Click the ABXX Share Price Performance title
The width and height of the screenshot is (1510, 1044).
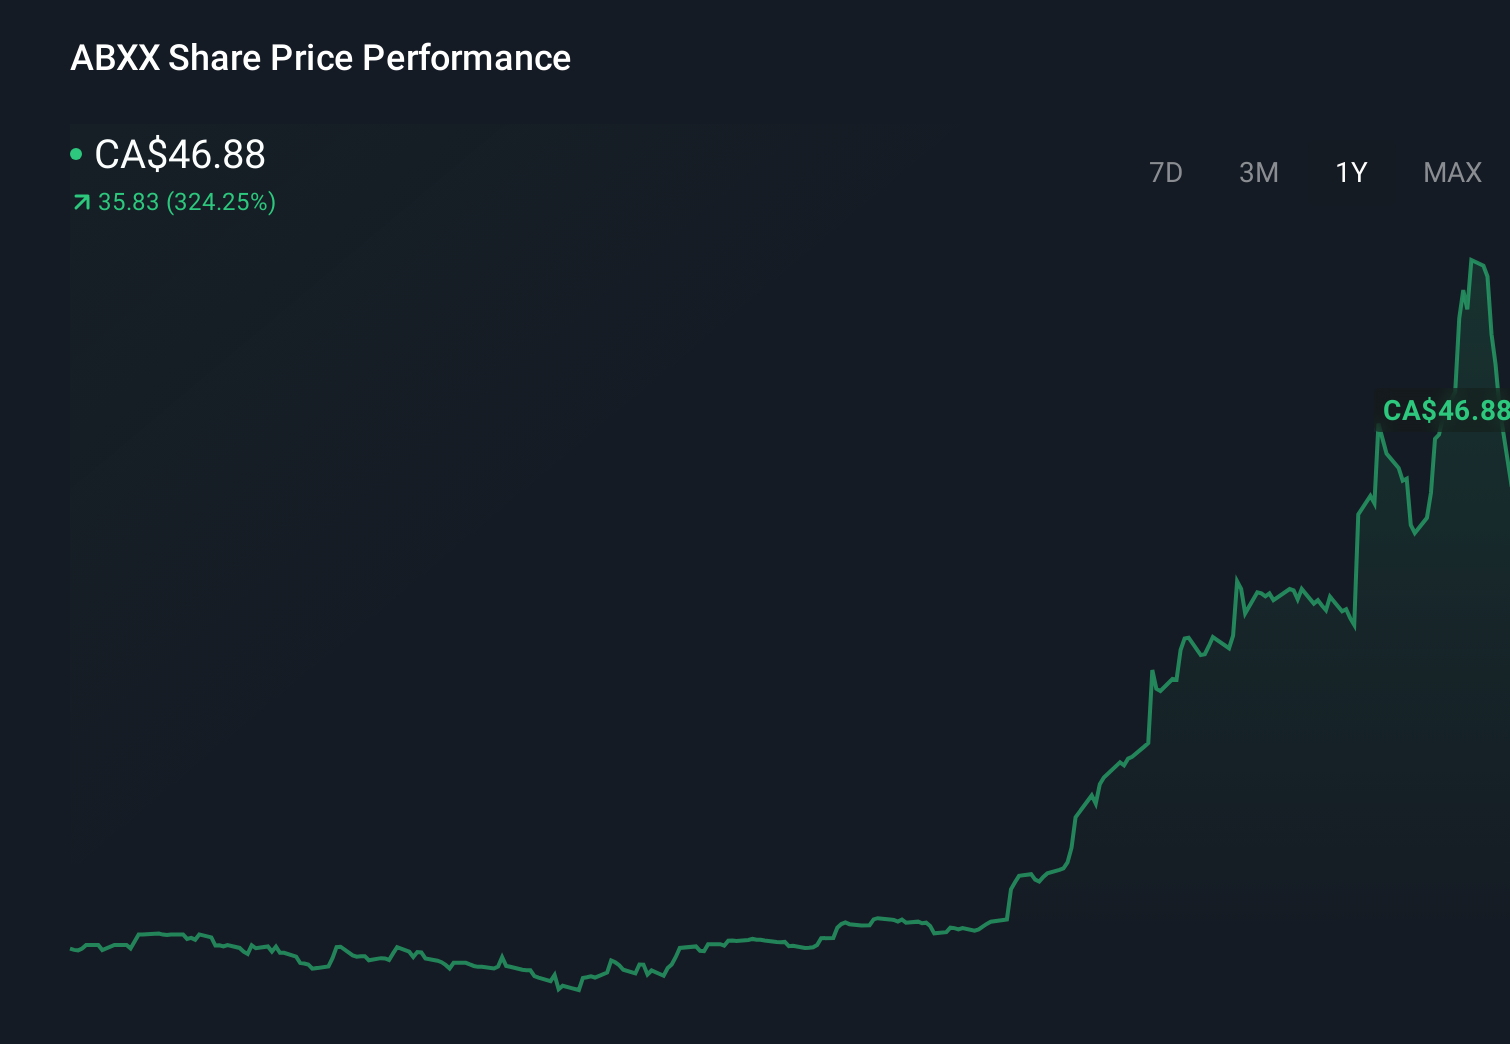320,58
